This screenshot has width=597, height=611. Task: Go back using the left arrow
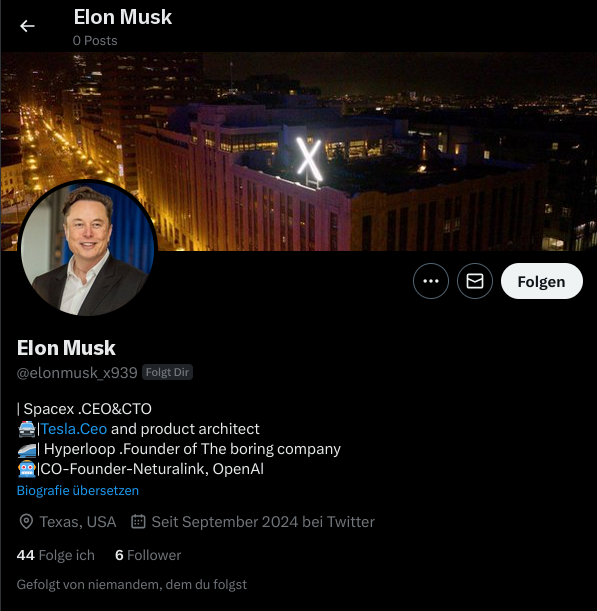click(27, 26)
